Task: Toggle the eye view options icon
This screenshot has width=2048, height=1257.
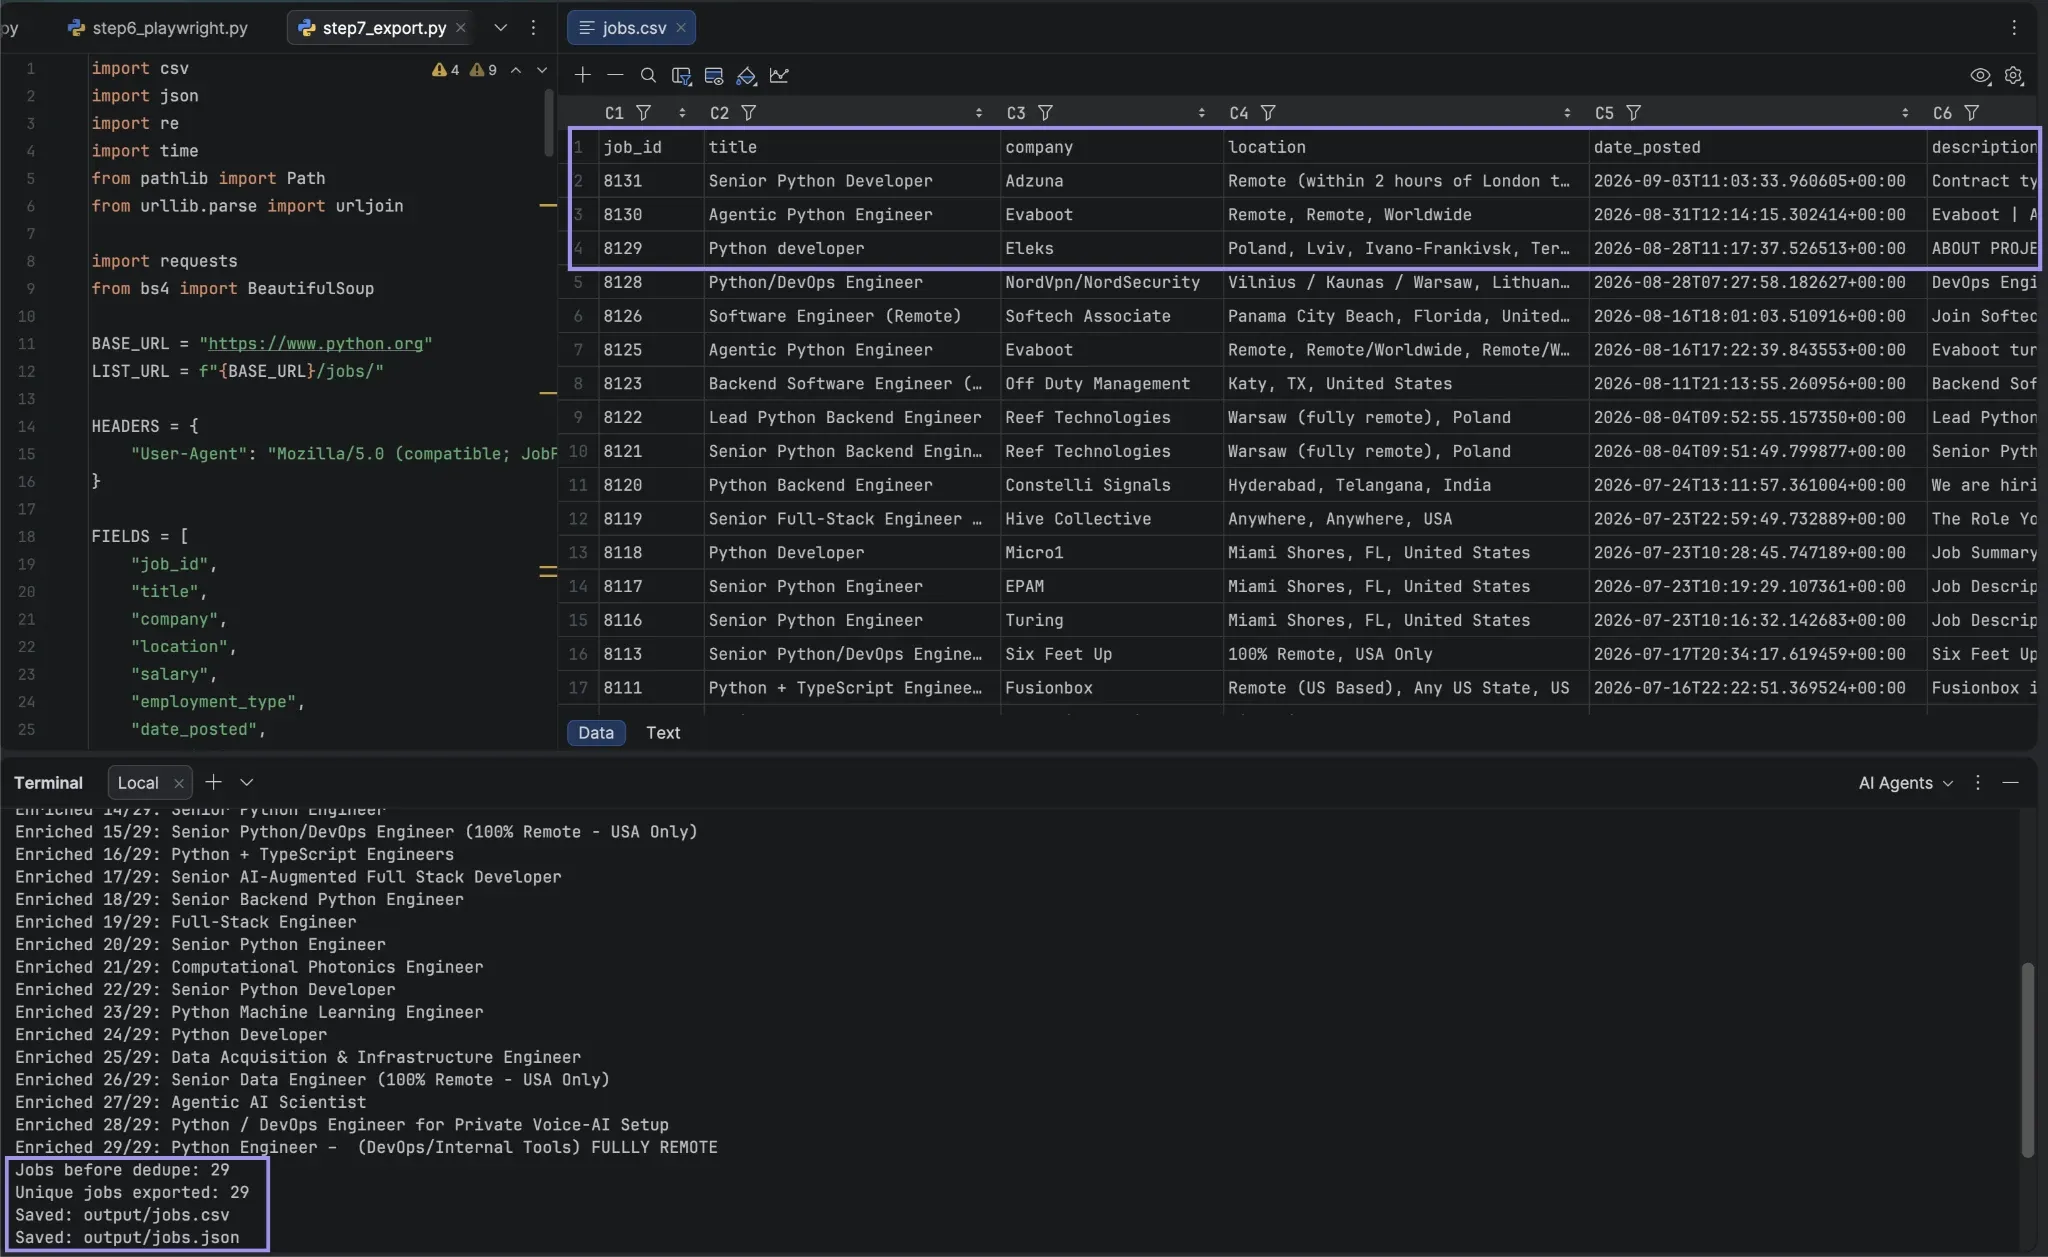Action: pyautogui.click(x=1980, y=75)
